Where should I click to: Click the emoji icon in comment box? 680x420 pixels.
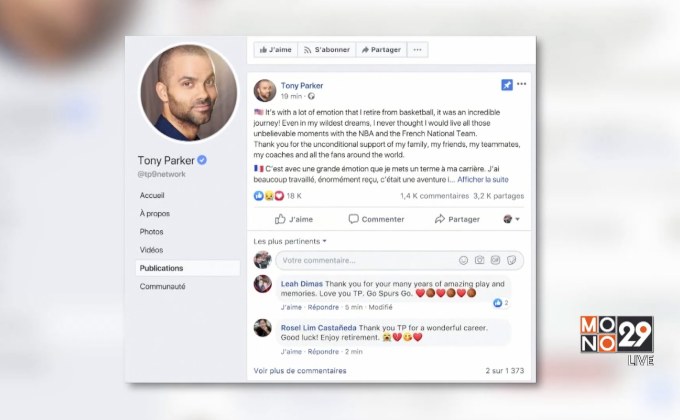pyautogui.click(x=463, y=260)
